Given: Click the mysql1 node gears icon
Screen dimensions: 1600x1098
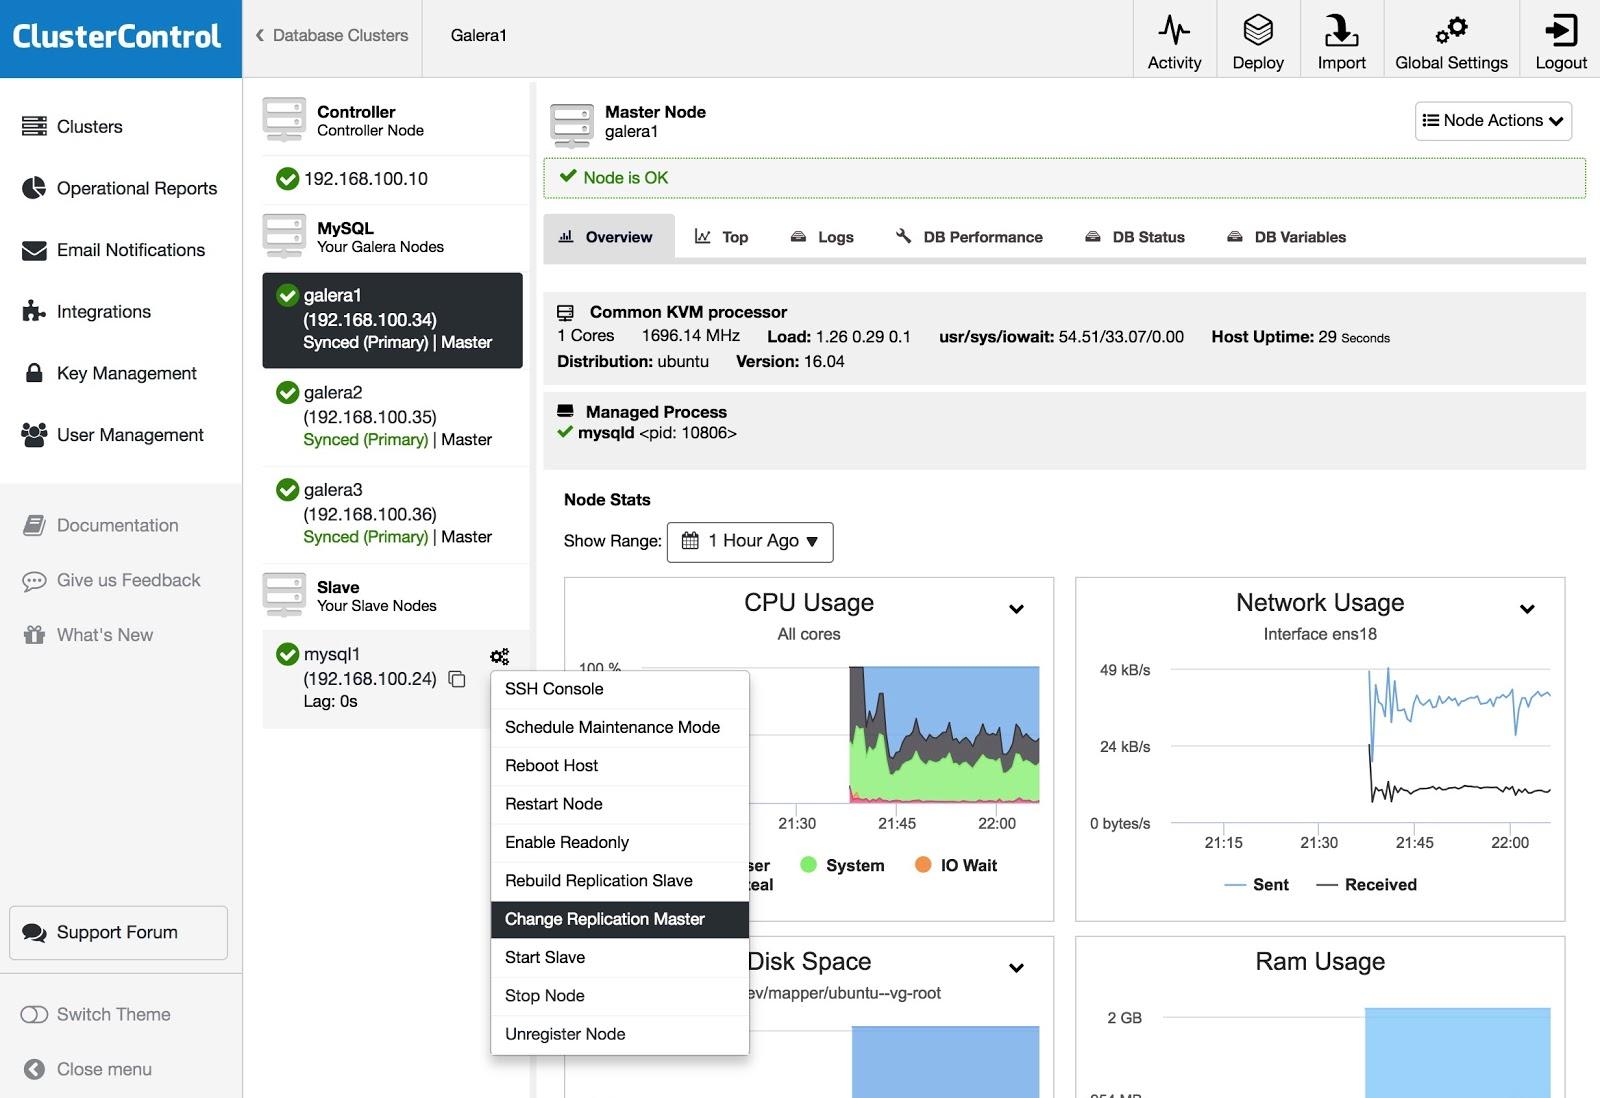Looking at the screenshot, I should click(x=500, y=656).
